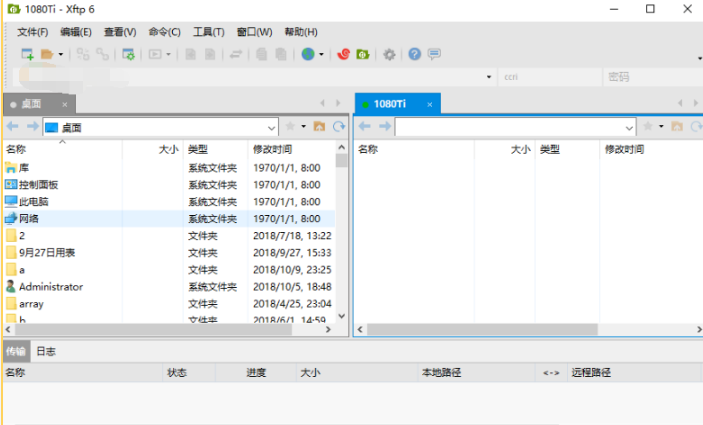Expand remote bookmark star dropdown arrow
Image resolution: width=703 pixels, height=425 pixels.
(x=661, y=127)
